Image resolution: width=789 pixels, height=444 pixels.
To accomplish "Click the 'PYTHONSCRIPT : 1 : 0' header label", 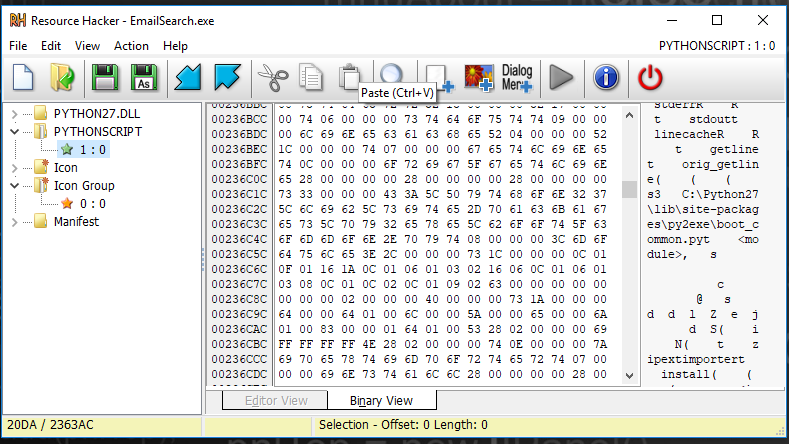I will (x=717, y=46).
